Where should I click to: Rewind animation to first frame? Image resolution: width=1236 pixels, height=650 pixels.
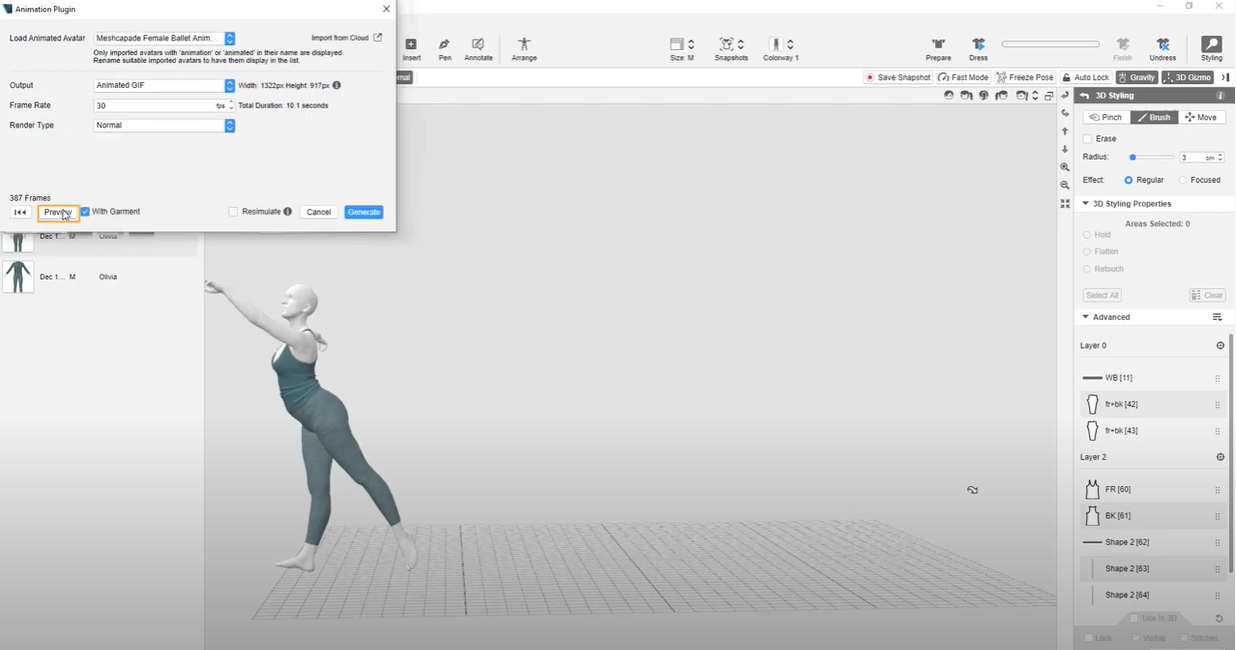click(x=20, y=212)
